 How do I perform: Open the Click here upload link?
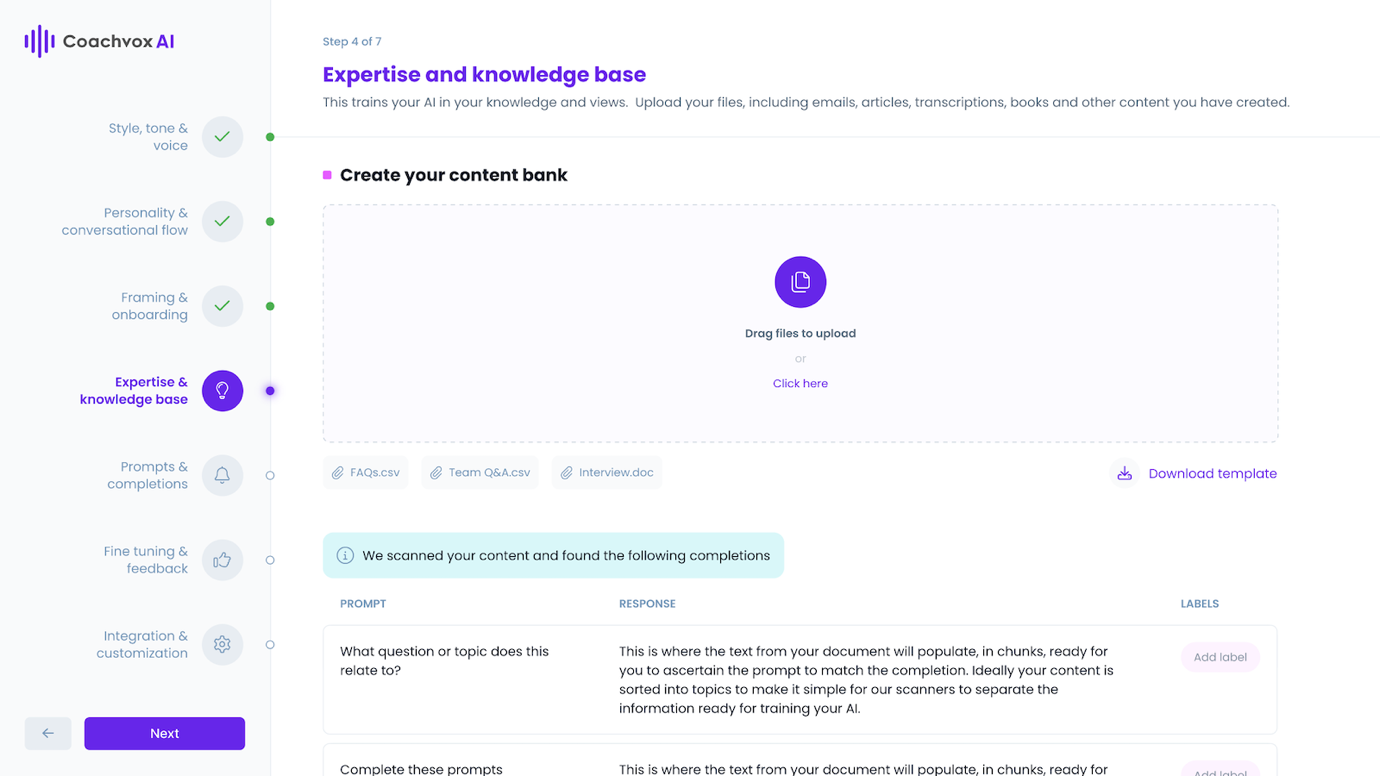point(800,383)
